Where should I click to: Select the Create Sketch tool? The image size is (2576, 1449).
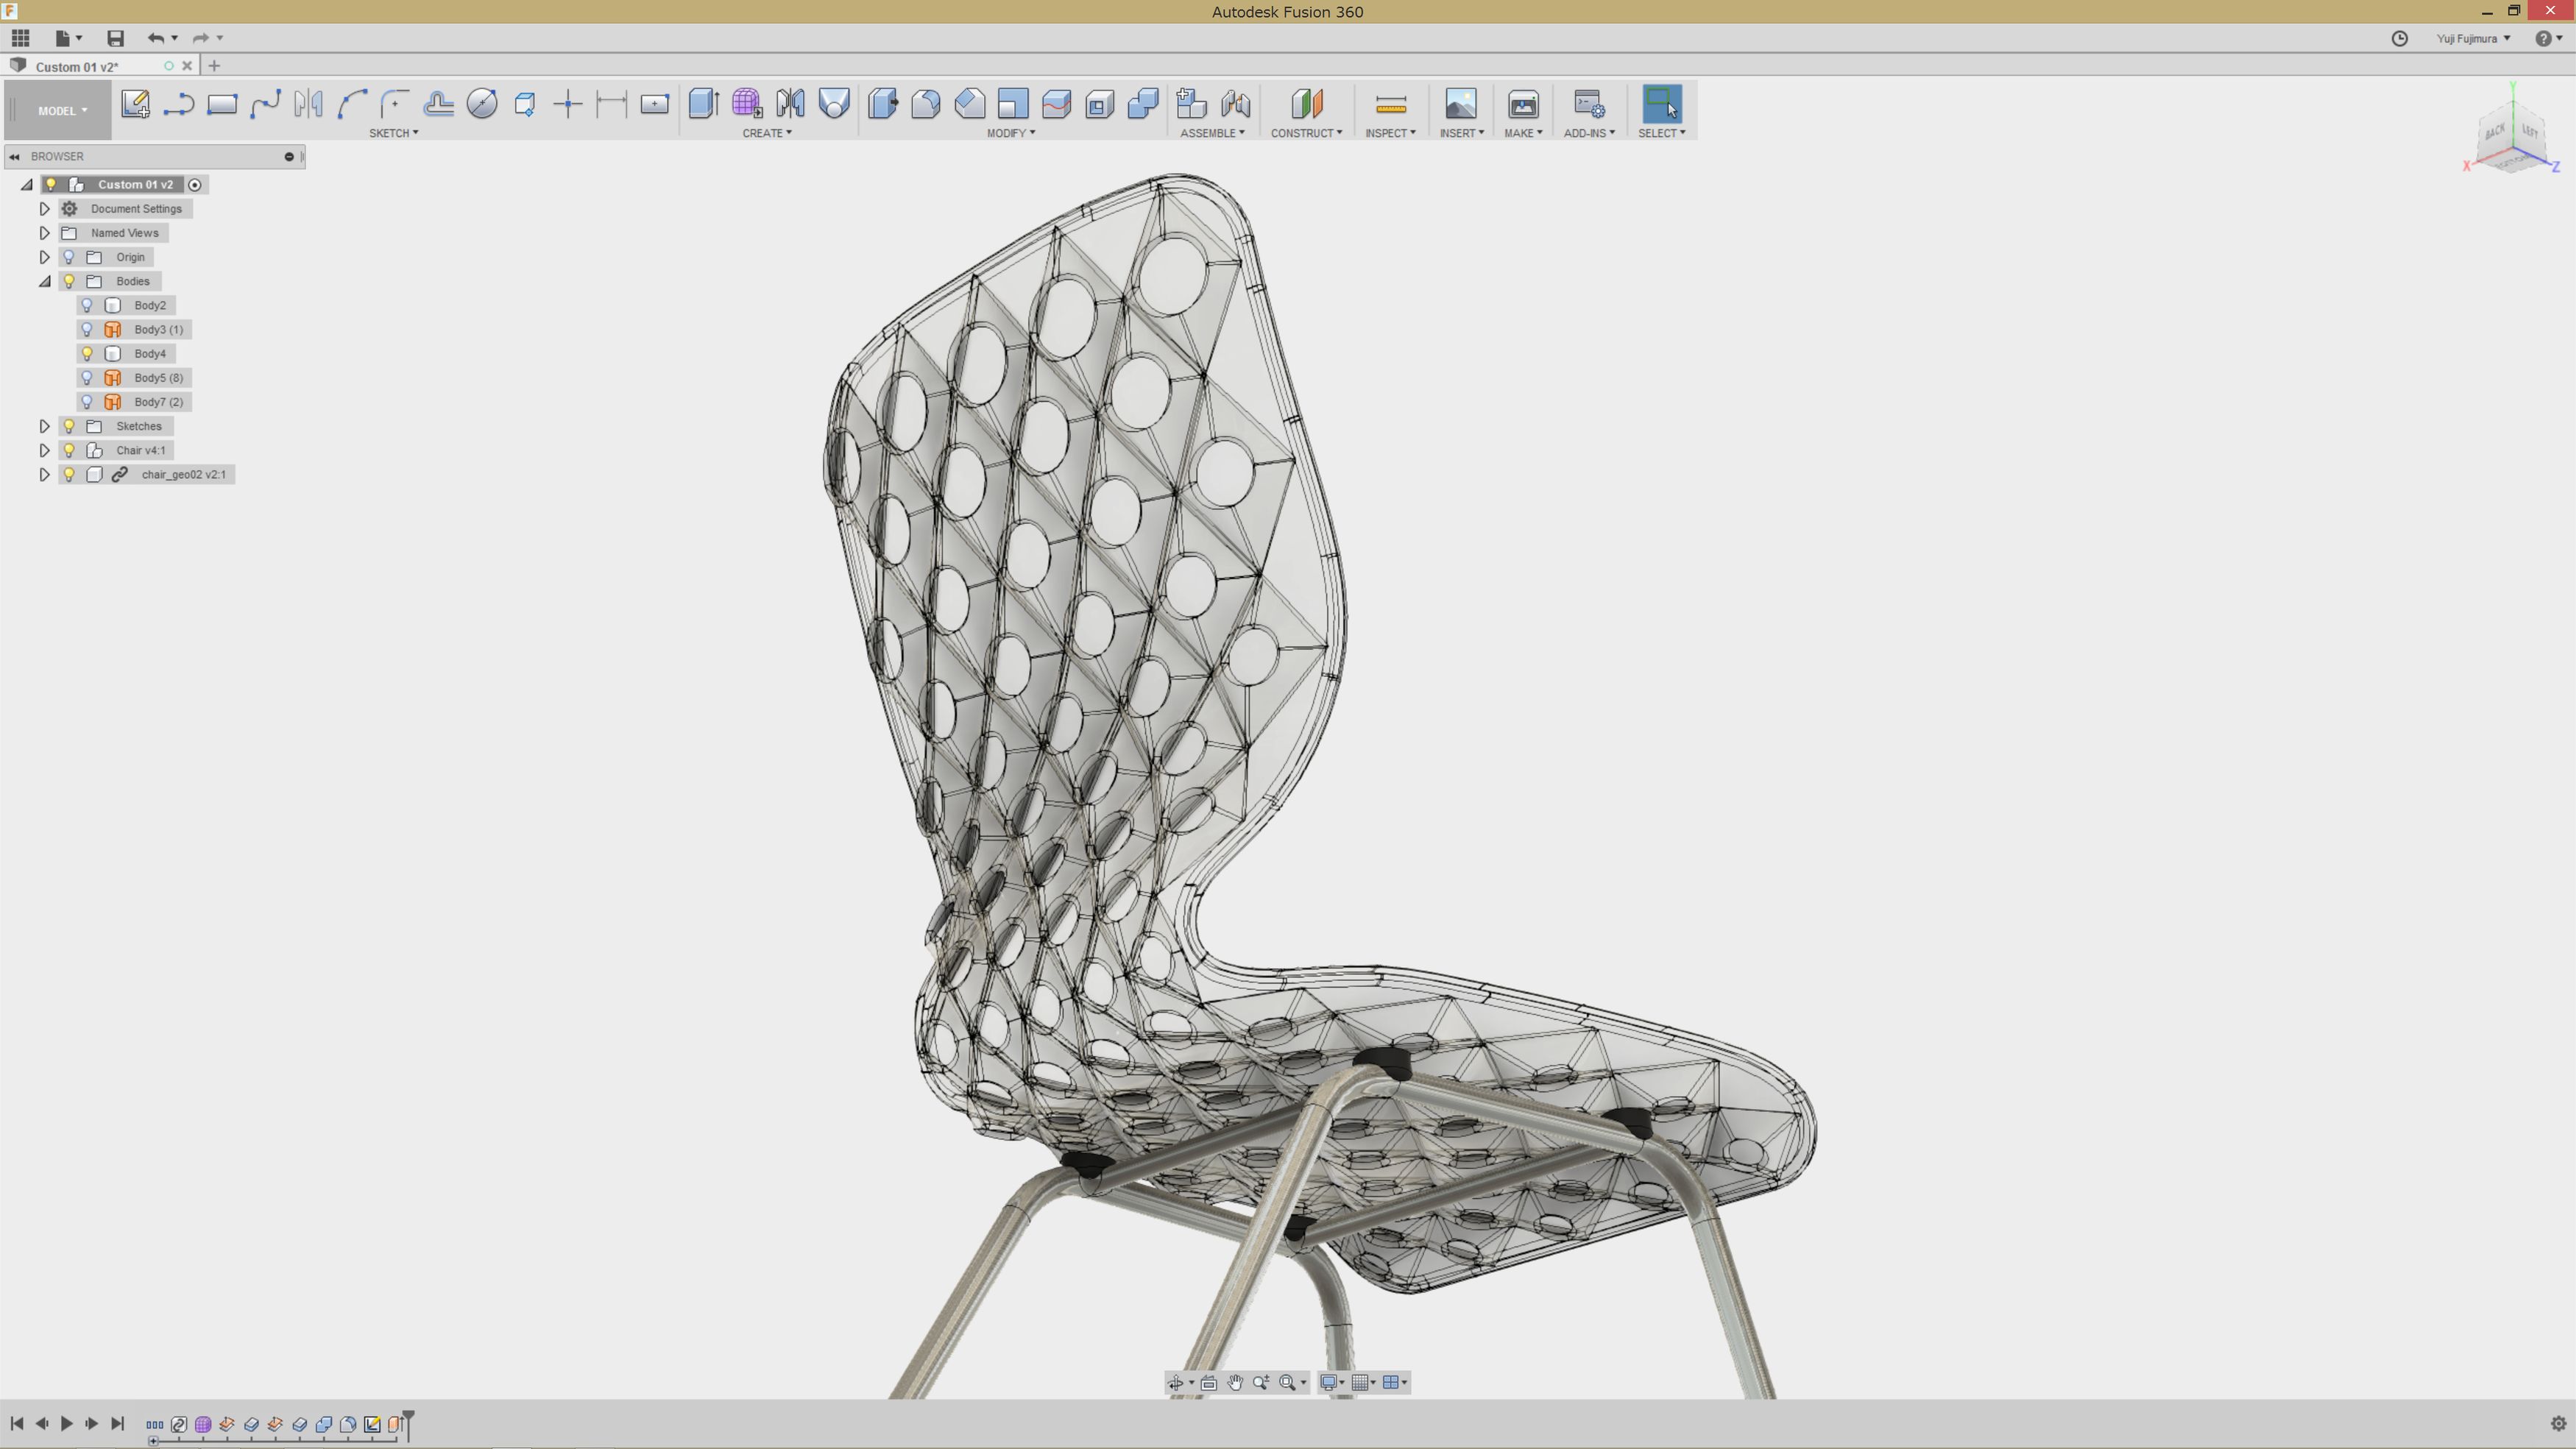click(136, 104)
